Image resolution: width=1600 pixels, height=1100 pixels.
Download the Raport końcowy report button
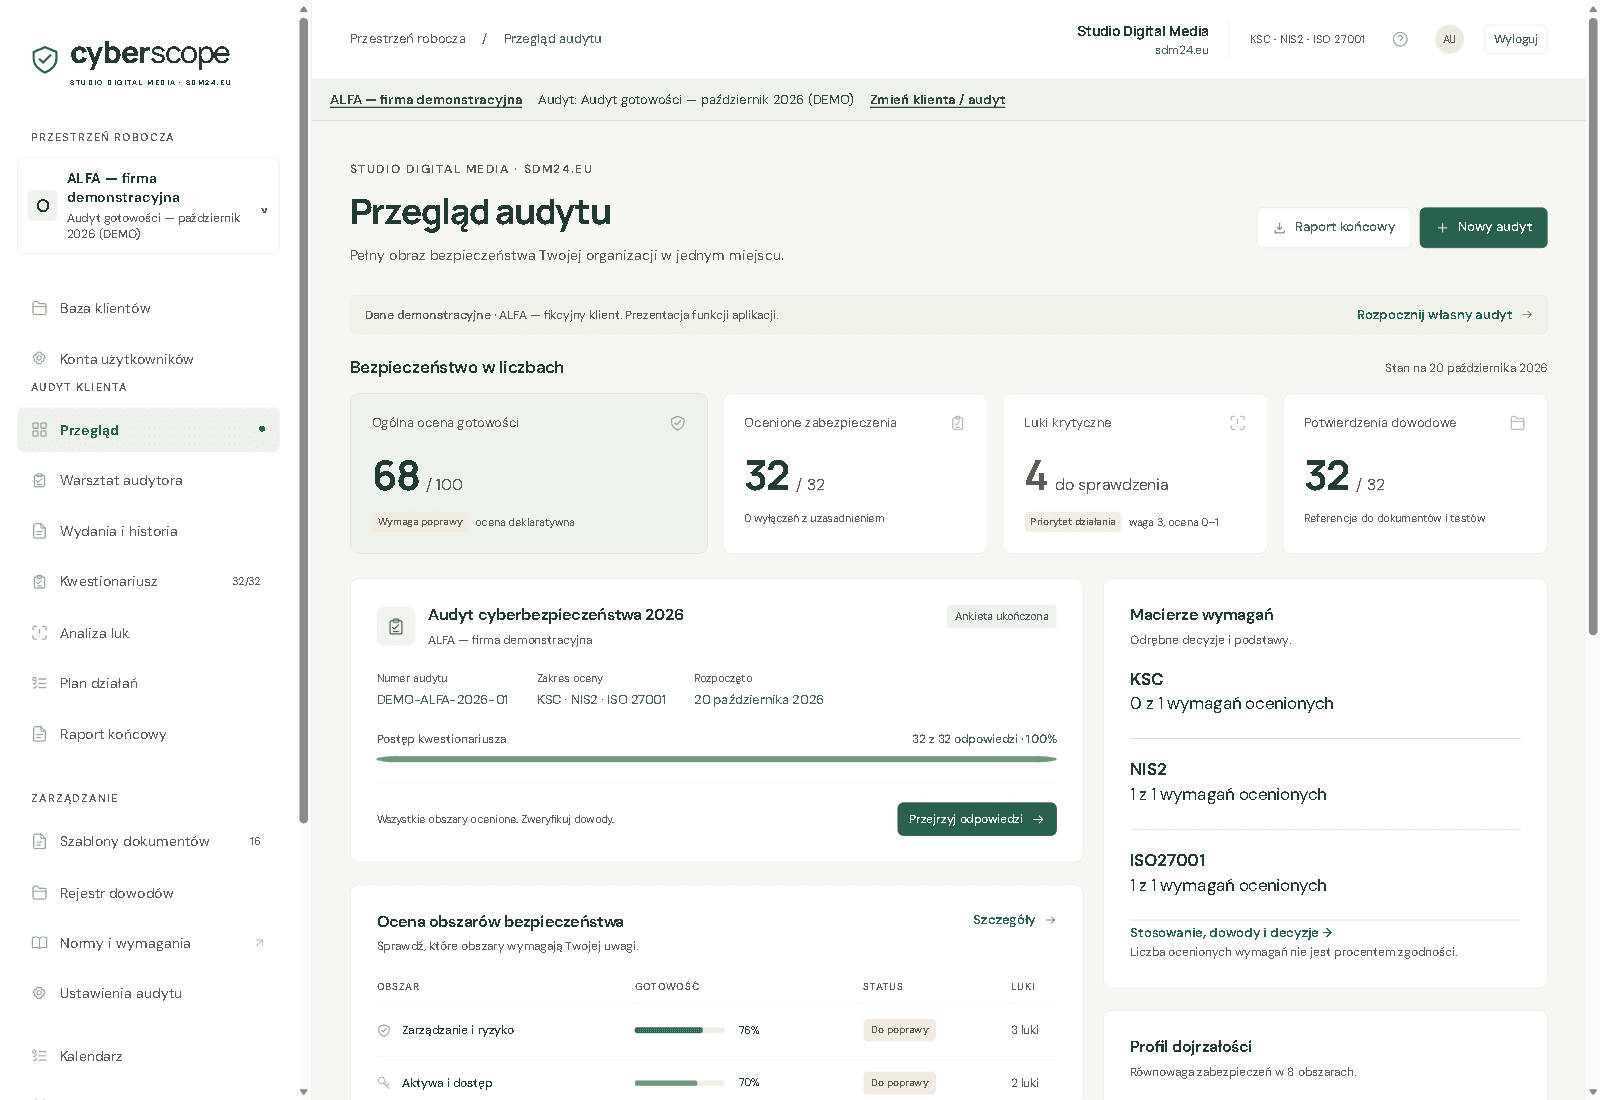(x=1334, y=227)
